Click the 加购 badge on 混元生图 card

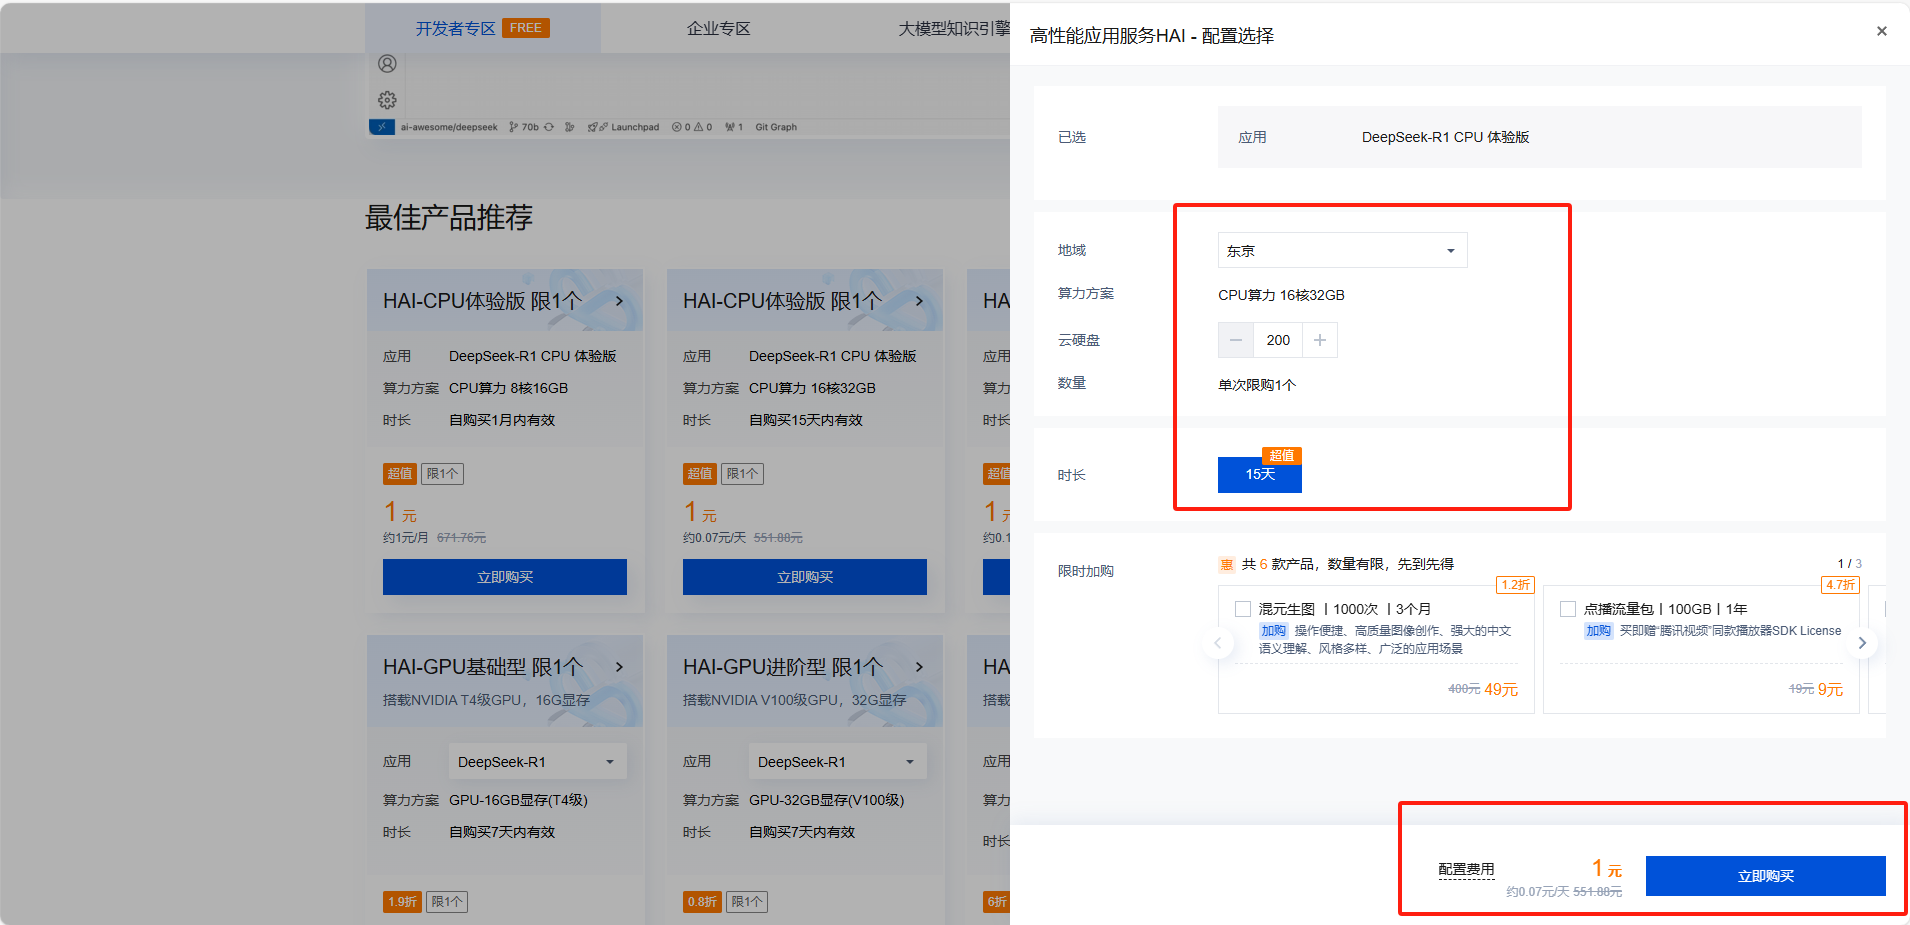pos(1273,631)
